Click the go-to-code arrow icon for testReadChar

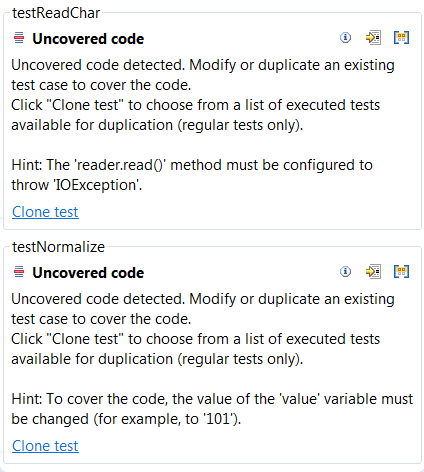[x=373, y=38]
